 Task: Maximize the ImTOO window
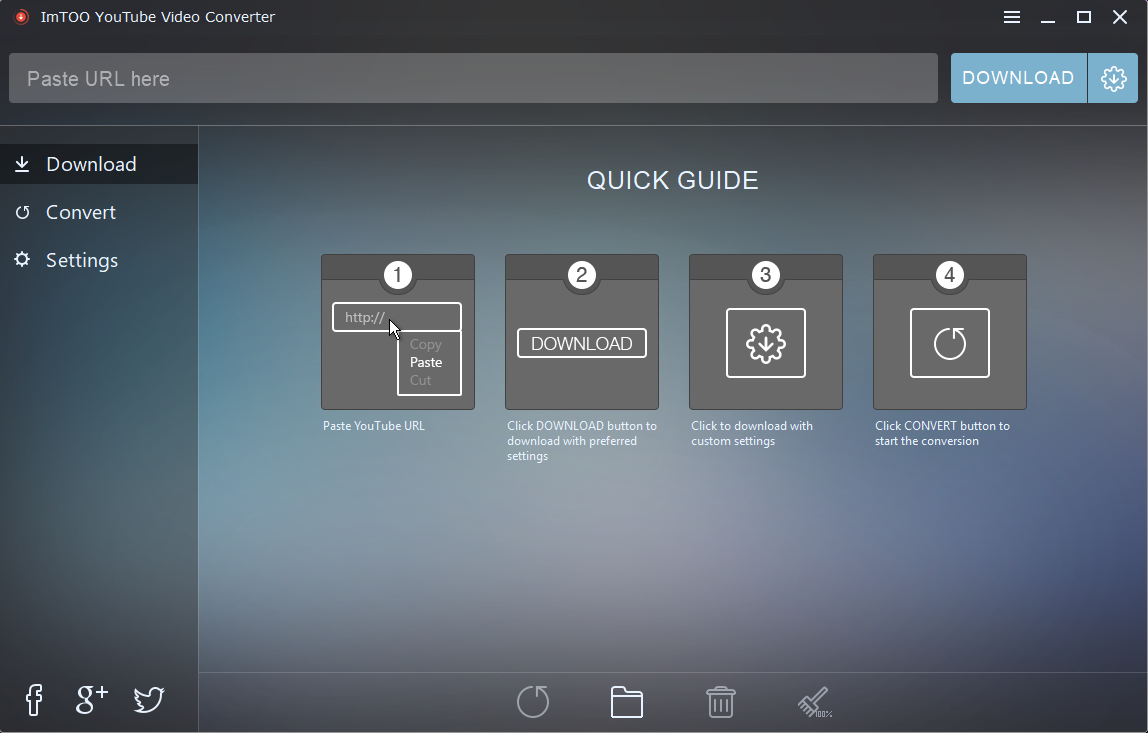(x=1084, y=17)
